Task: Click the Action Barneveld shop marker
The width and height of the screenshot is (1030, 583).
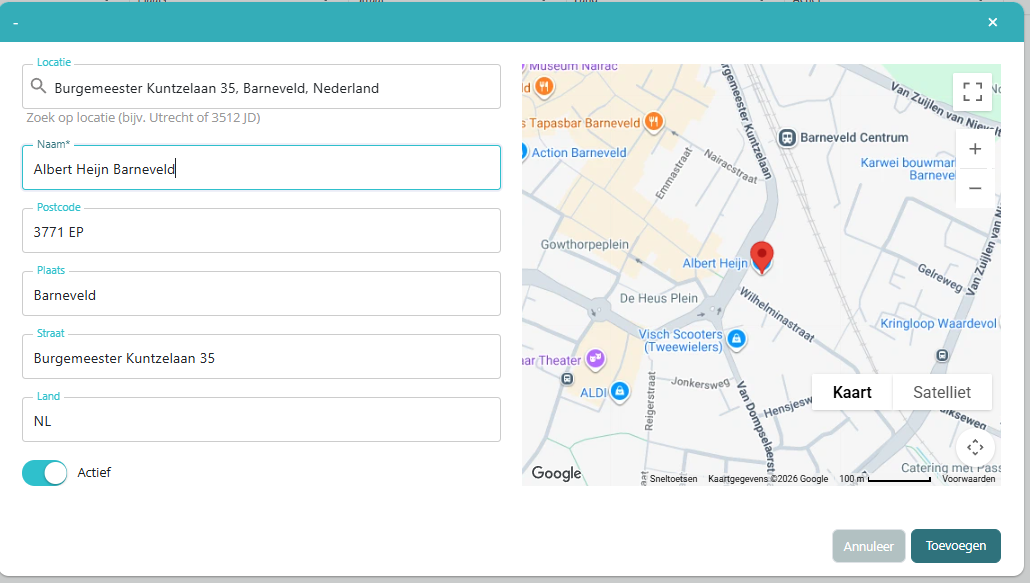Action: coord(524,152)
